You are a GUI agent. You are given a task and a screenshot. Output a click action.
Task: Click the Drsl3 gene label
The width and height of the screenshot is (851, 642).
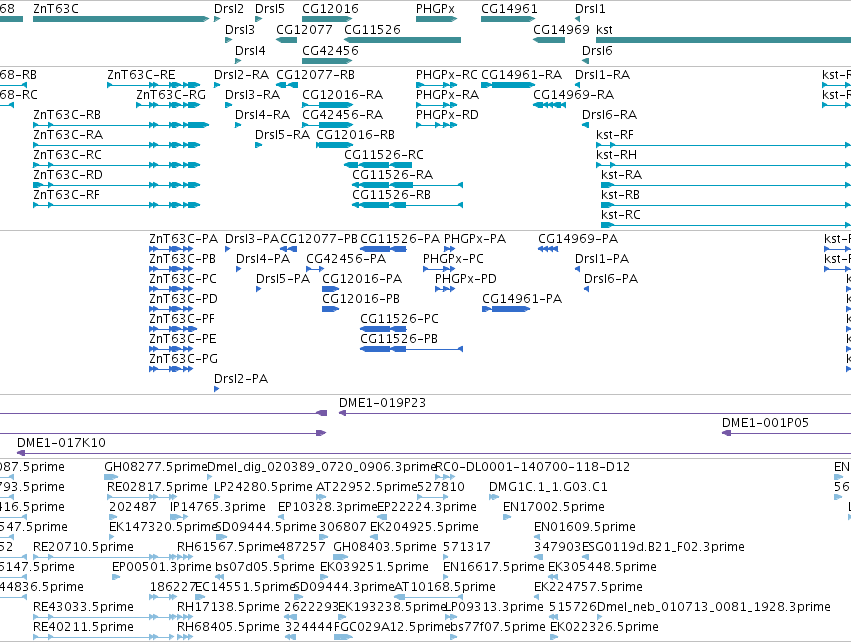[x=240, y=29]
